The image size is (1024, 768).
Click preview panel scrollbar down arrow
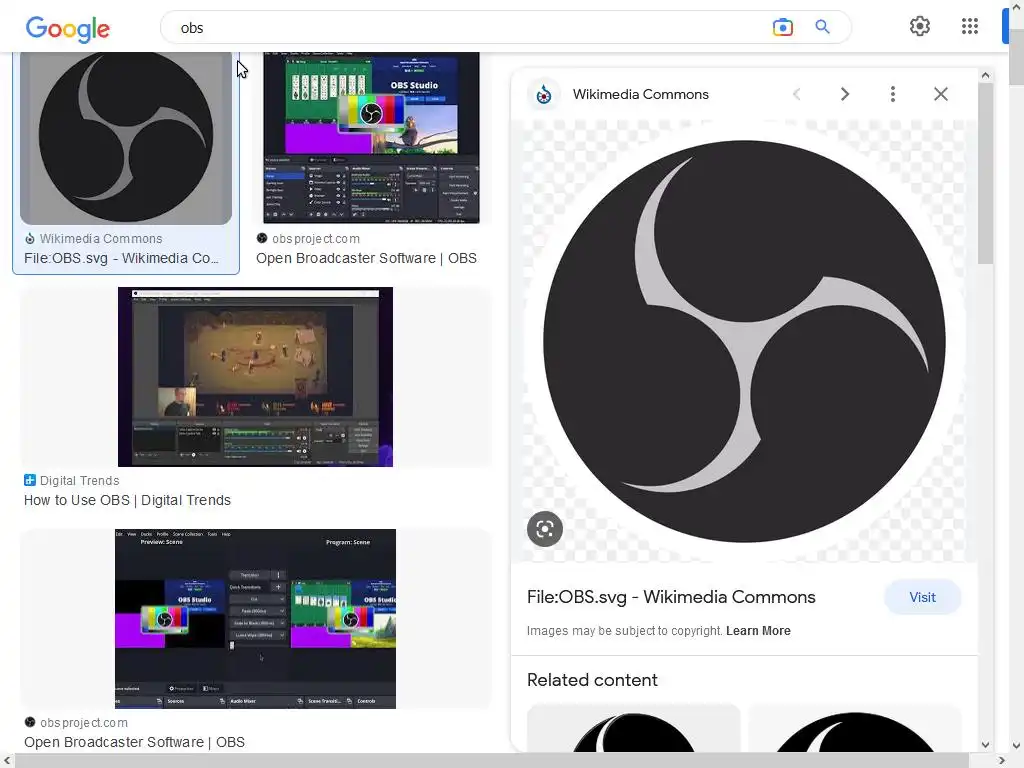(x=985, y=744)
